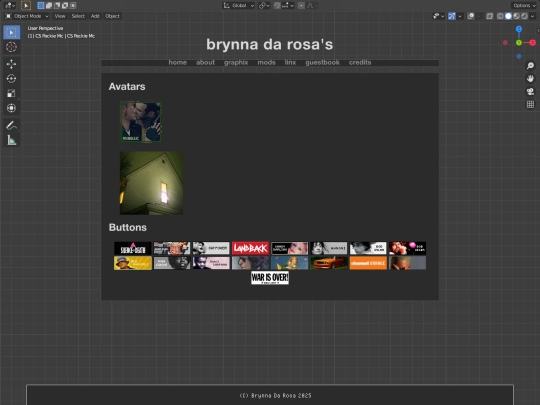This screenshot has width=540, height=405.
Task: Switch perspective/orthographic grid icon
Action: coord(530,104)
